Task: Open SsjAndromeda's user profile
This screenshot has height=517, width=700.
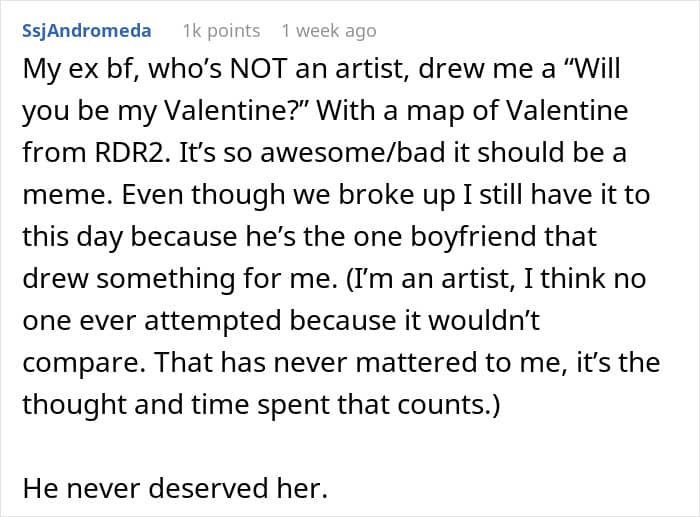Action: [86, 31]
